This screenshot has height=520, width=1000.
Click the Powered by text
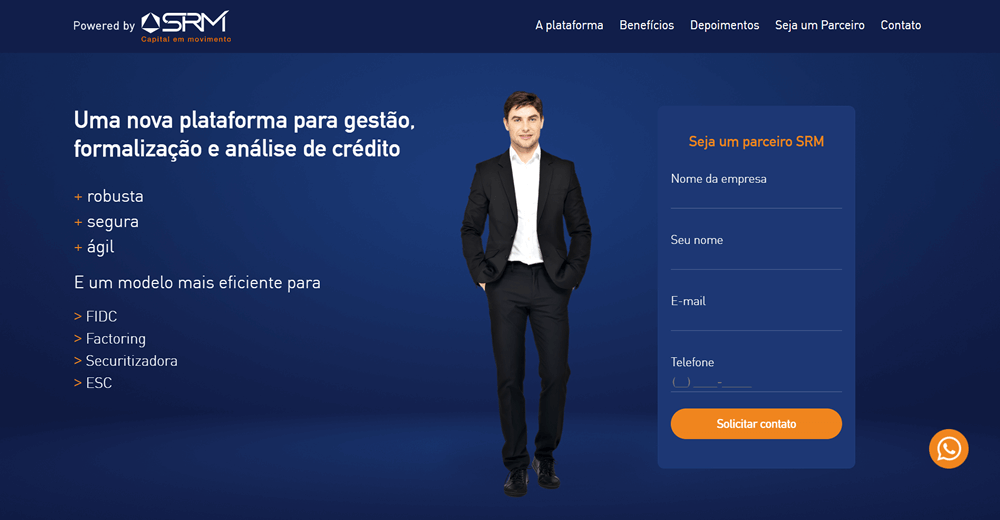(104, 26)
